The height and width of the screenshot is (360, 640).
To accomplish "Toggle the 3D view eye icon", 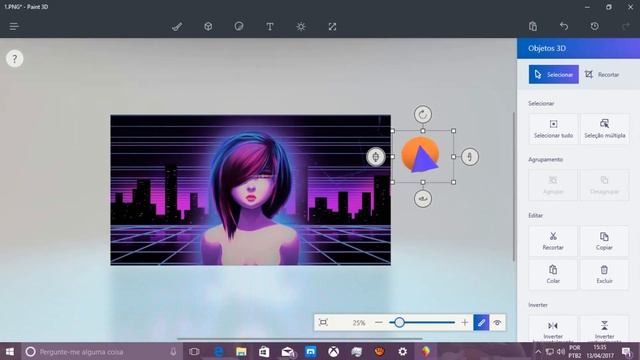I will coord(497,322).
